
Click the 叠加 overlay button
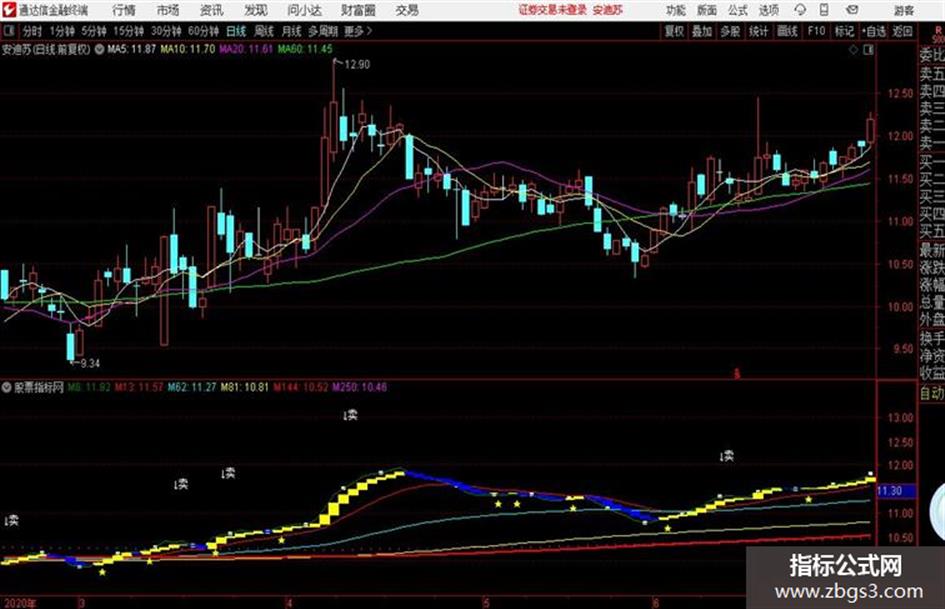click(x=702, y=31)
